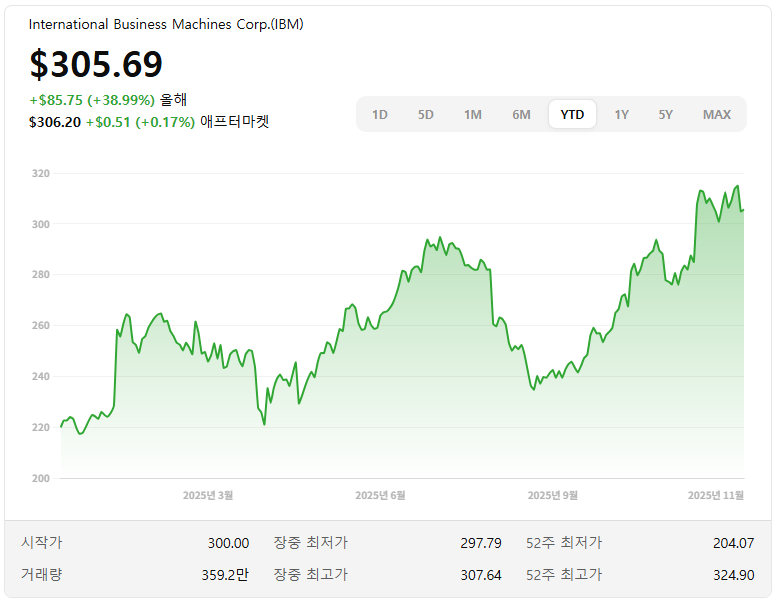Click the 52주 최고가 label
776x604 pixels.
pos(564,574)
